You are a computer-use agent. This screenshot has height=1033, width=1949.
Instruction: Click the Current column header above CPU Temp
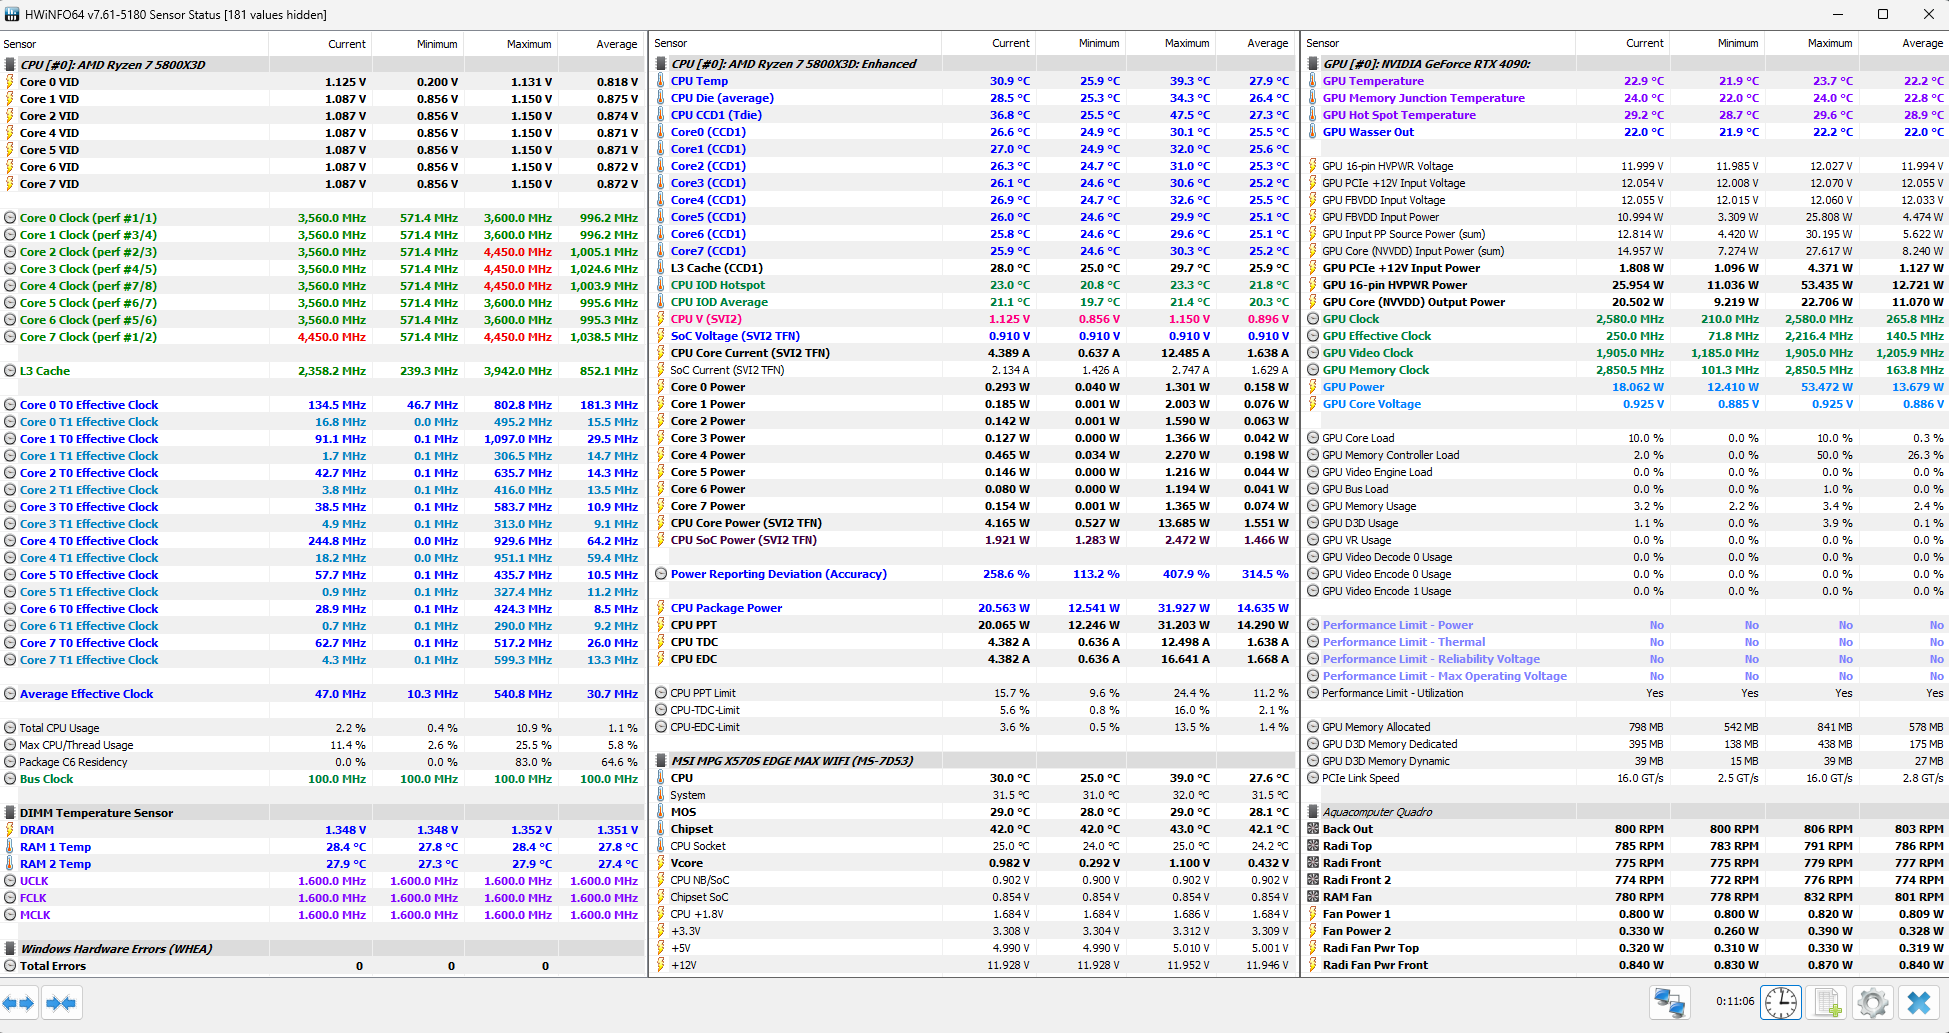click(989, 43)
